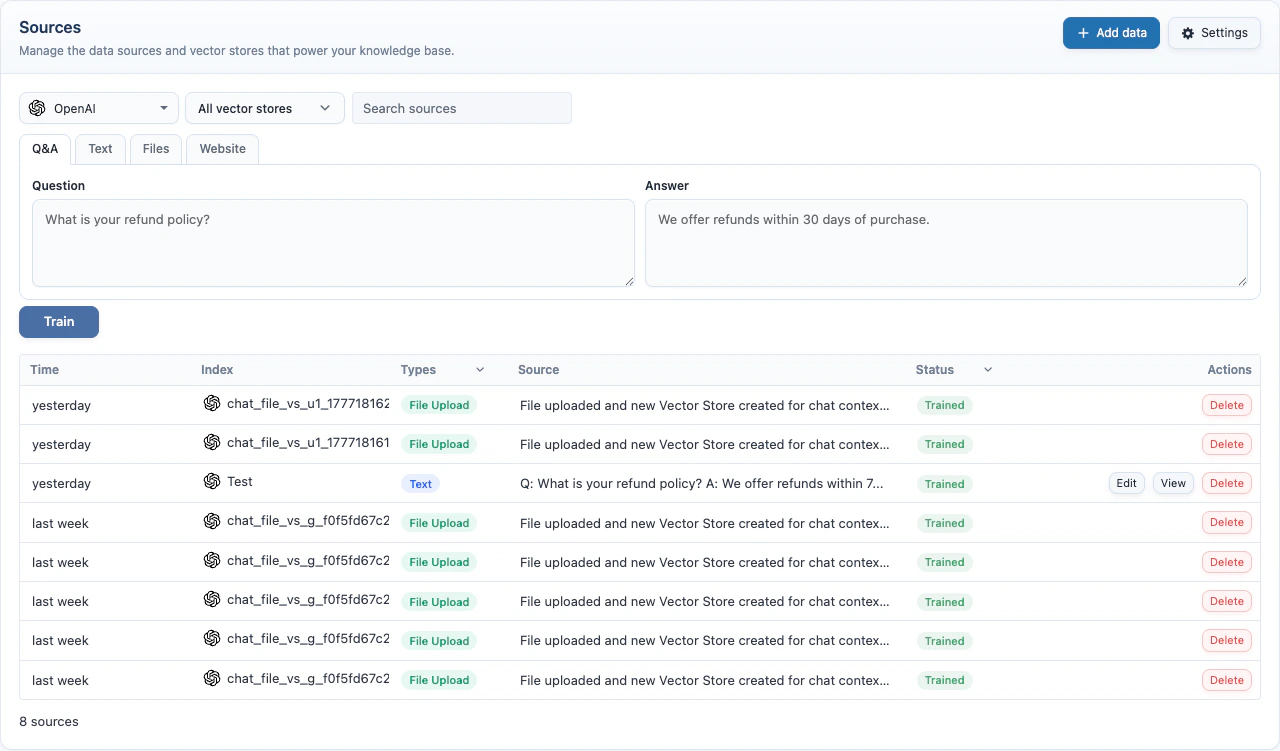Click inside the Search sources field

point(461,107)
